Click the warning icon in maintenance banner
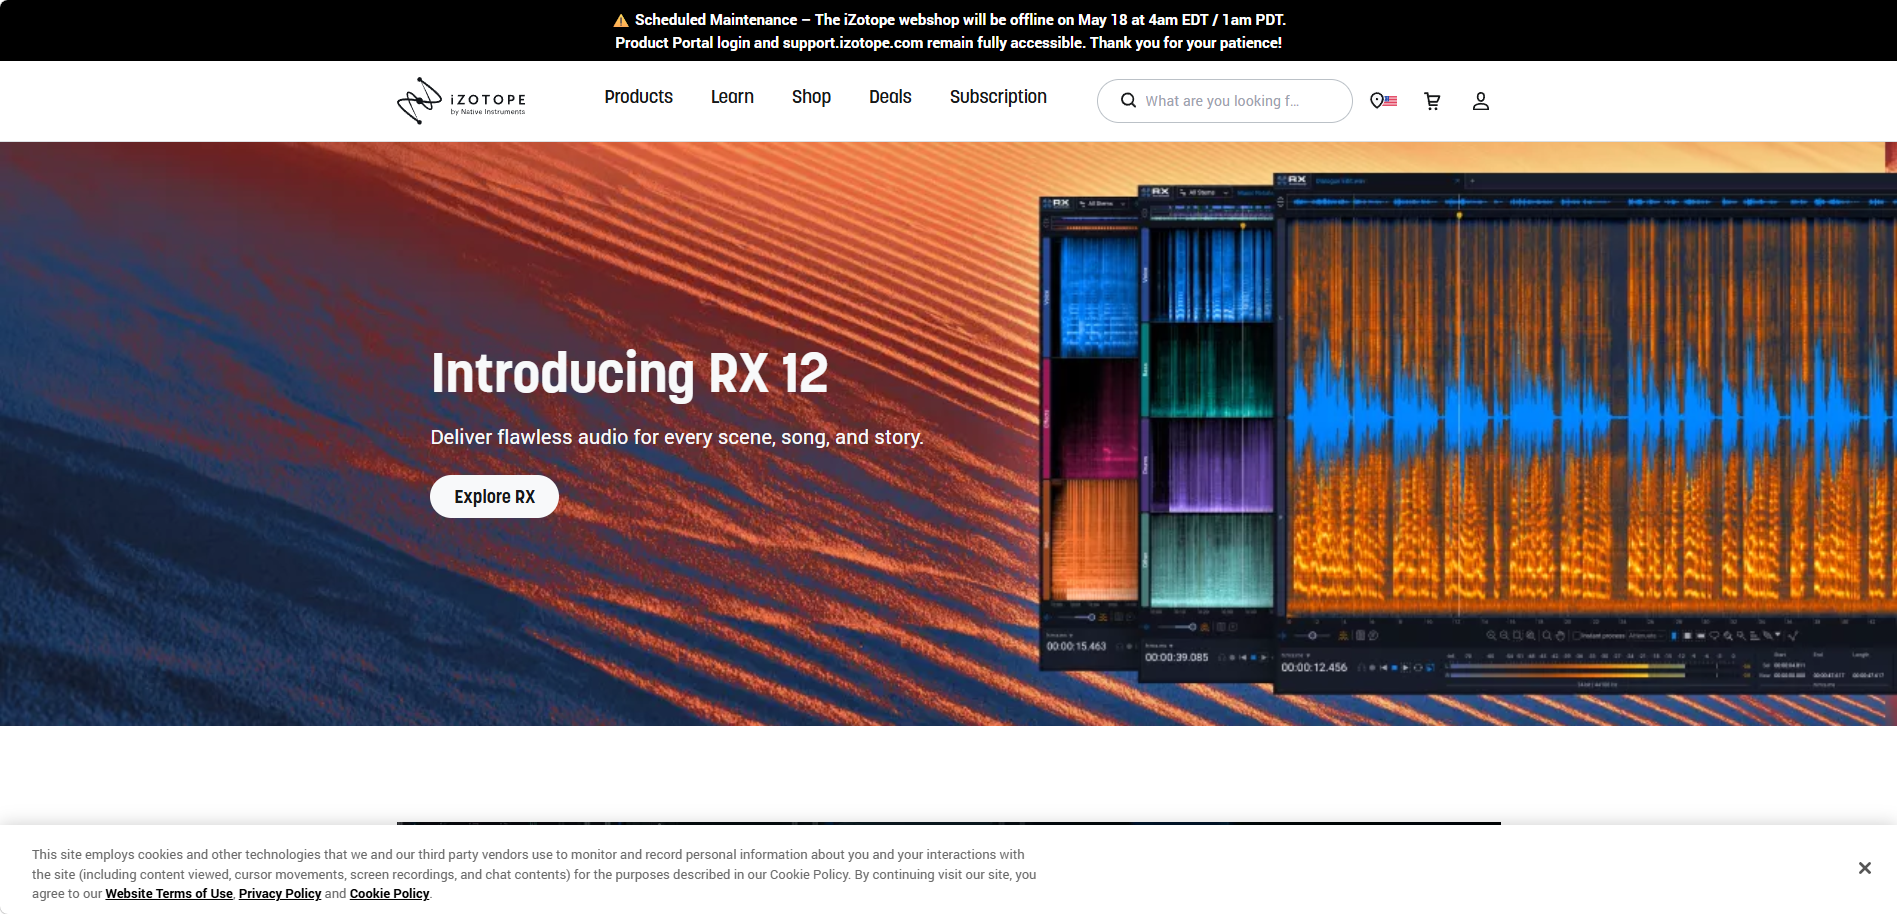1897x914 pixels. pyautogui.click(x=621, y=20)
